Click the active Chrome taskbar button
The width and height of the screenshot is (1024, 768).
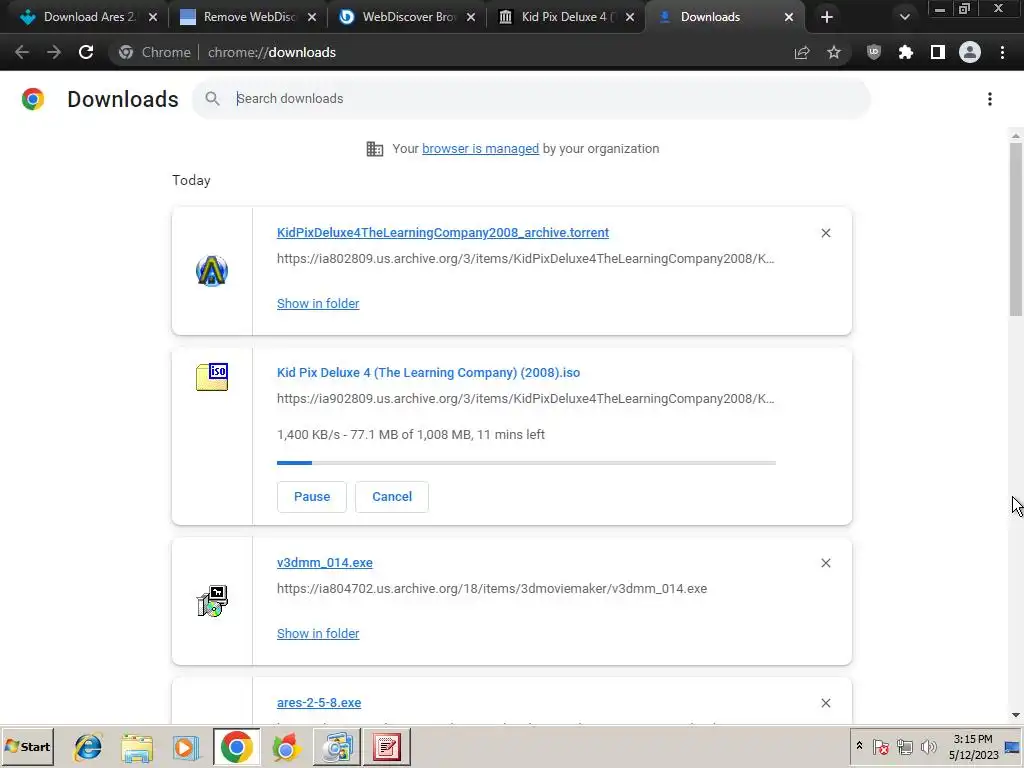click(236, 747)
